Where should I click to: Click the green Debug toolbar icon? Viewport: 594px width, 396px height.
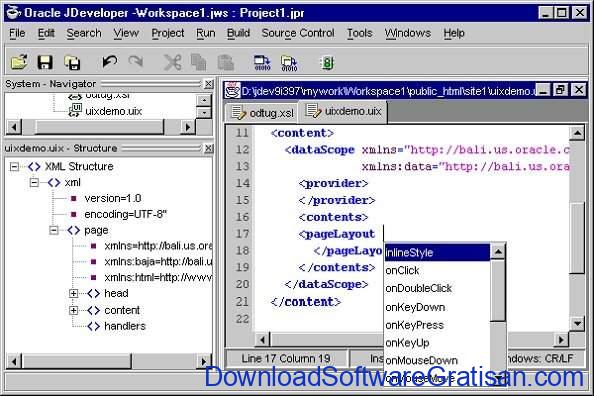[x=327, y=63]
